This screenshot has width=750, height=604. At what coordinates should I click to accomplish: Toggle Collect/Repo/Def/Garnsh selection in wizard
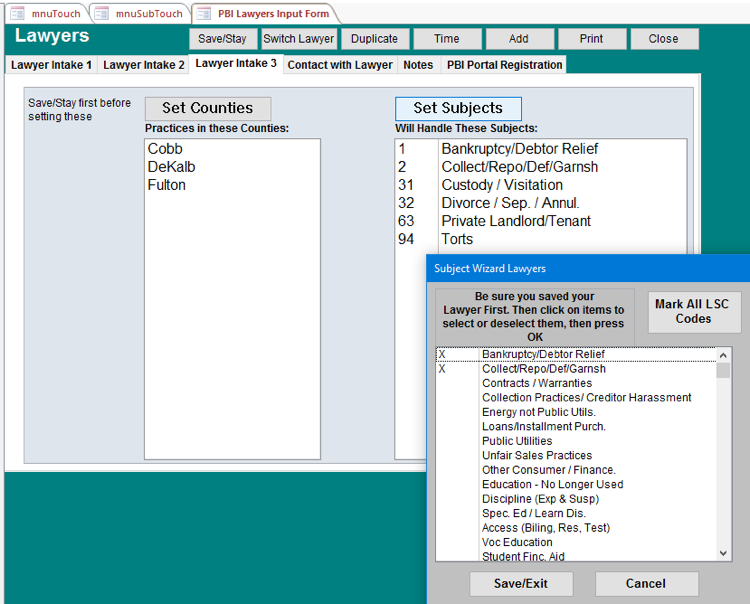pos(542,369)
